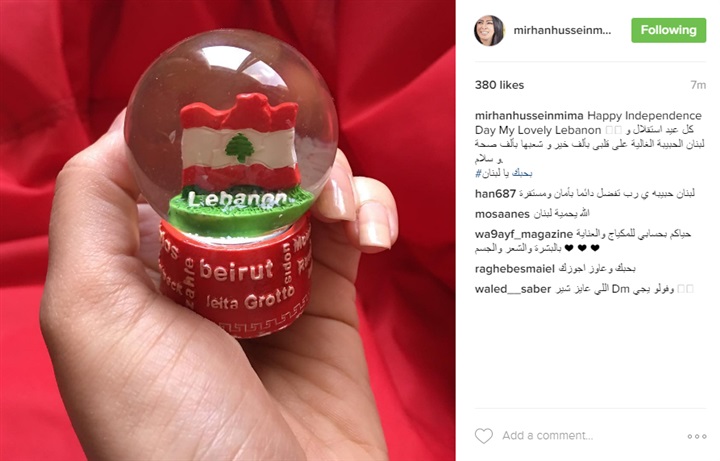View the 380 likes list
The height and width of the screenshot is (461, 720).
[499, 85]
